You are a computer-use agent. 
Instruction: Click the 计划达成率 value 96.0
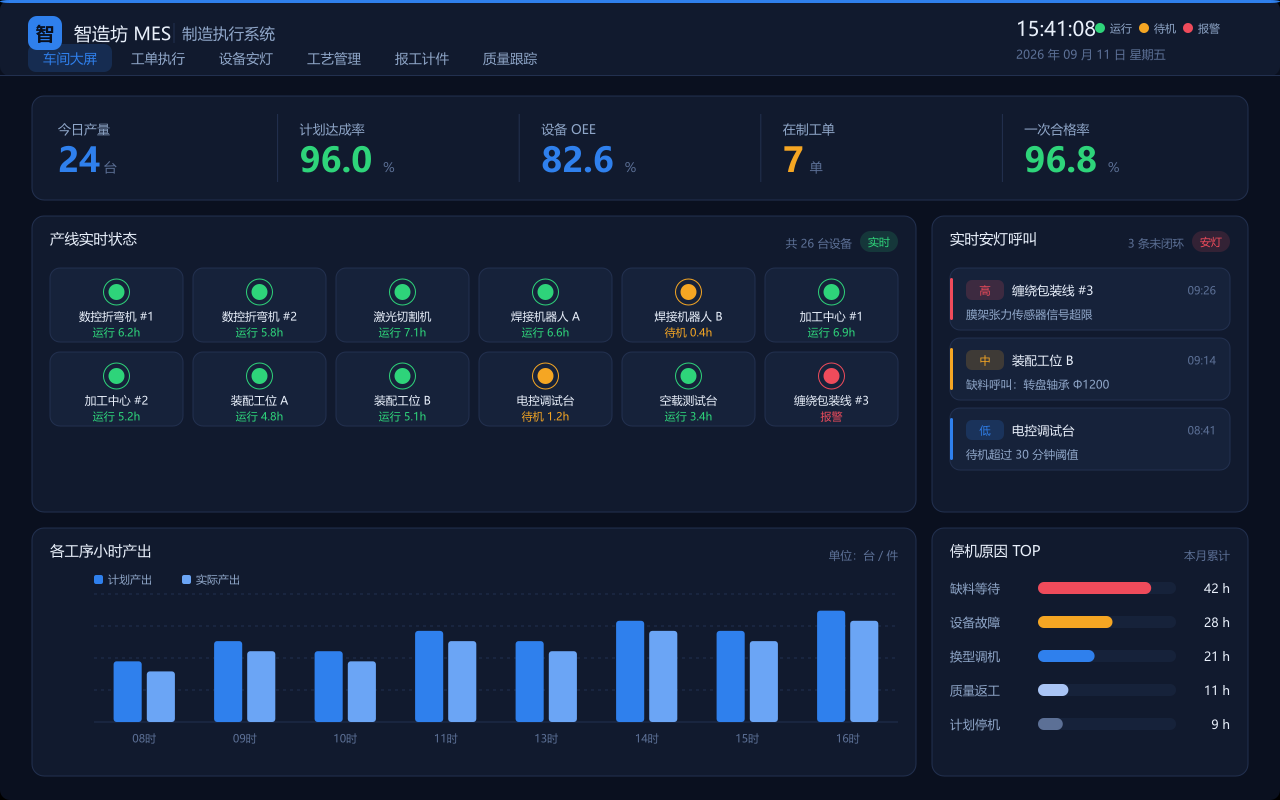pos(336,160)
